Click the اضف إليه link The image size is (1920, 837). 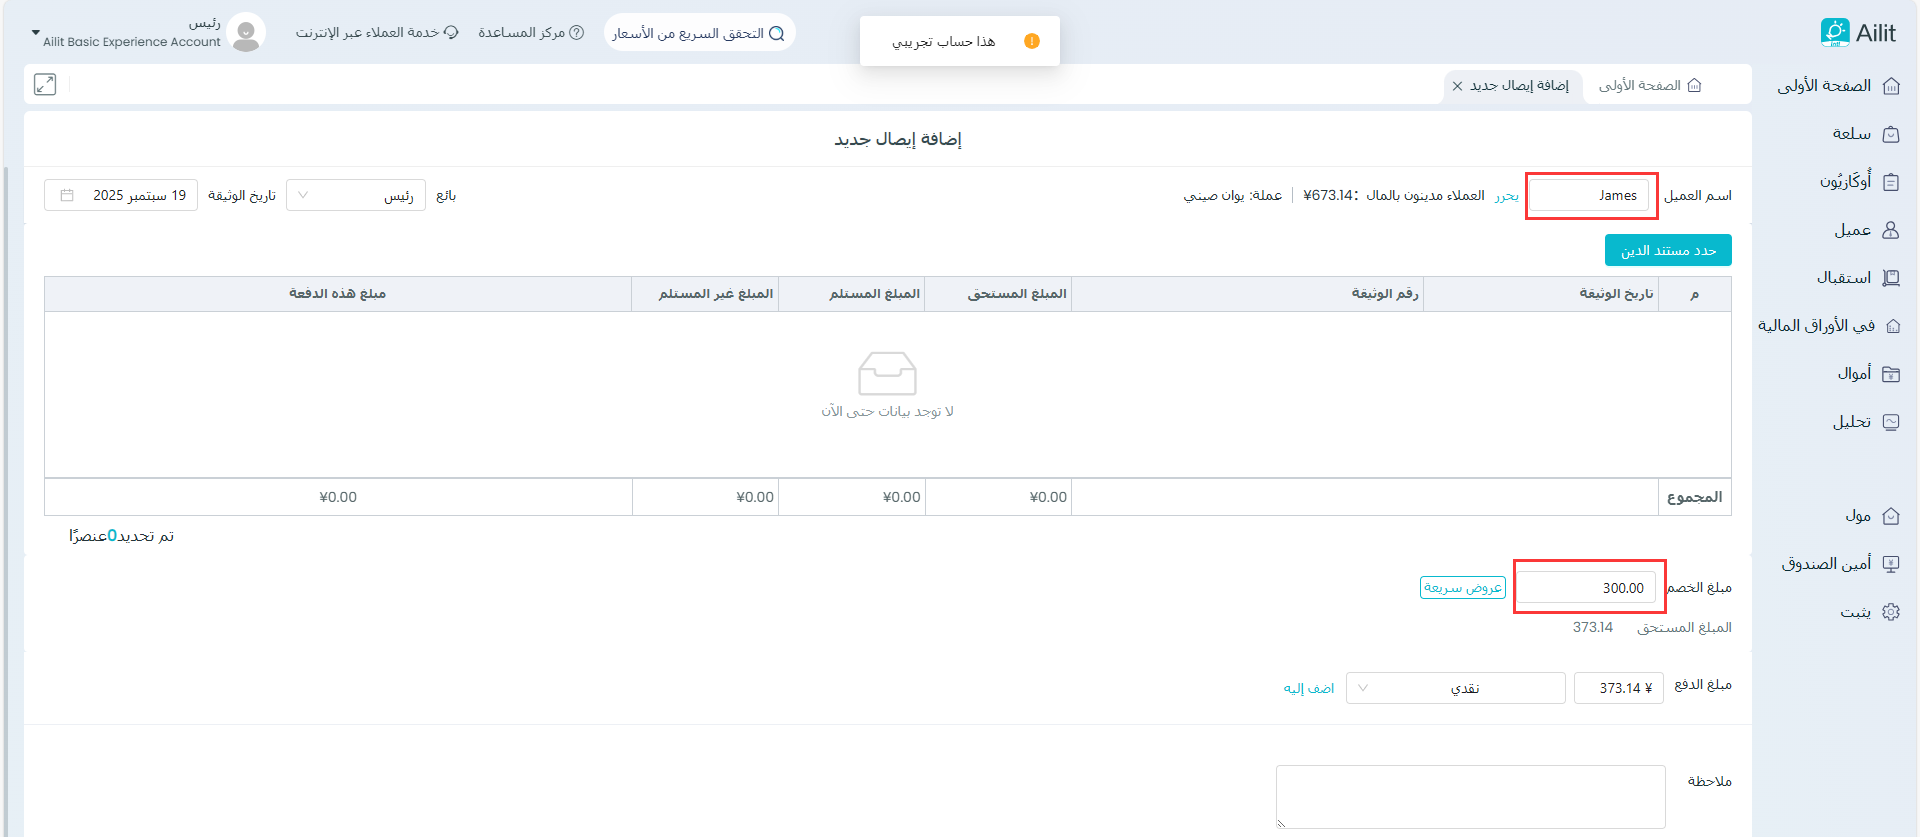coord(1308,688)
